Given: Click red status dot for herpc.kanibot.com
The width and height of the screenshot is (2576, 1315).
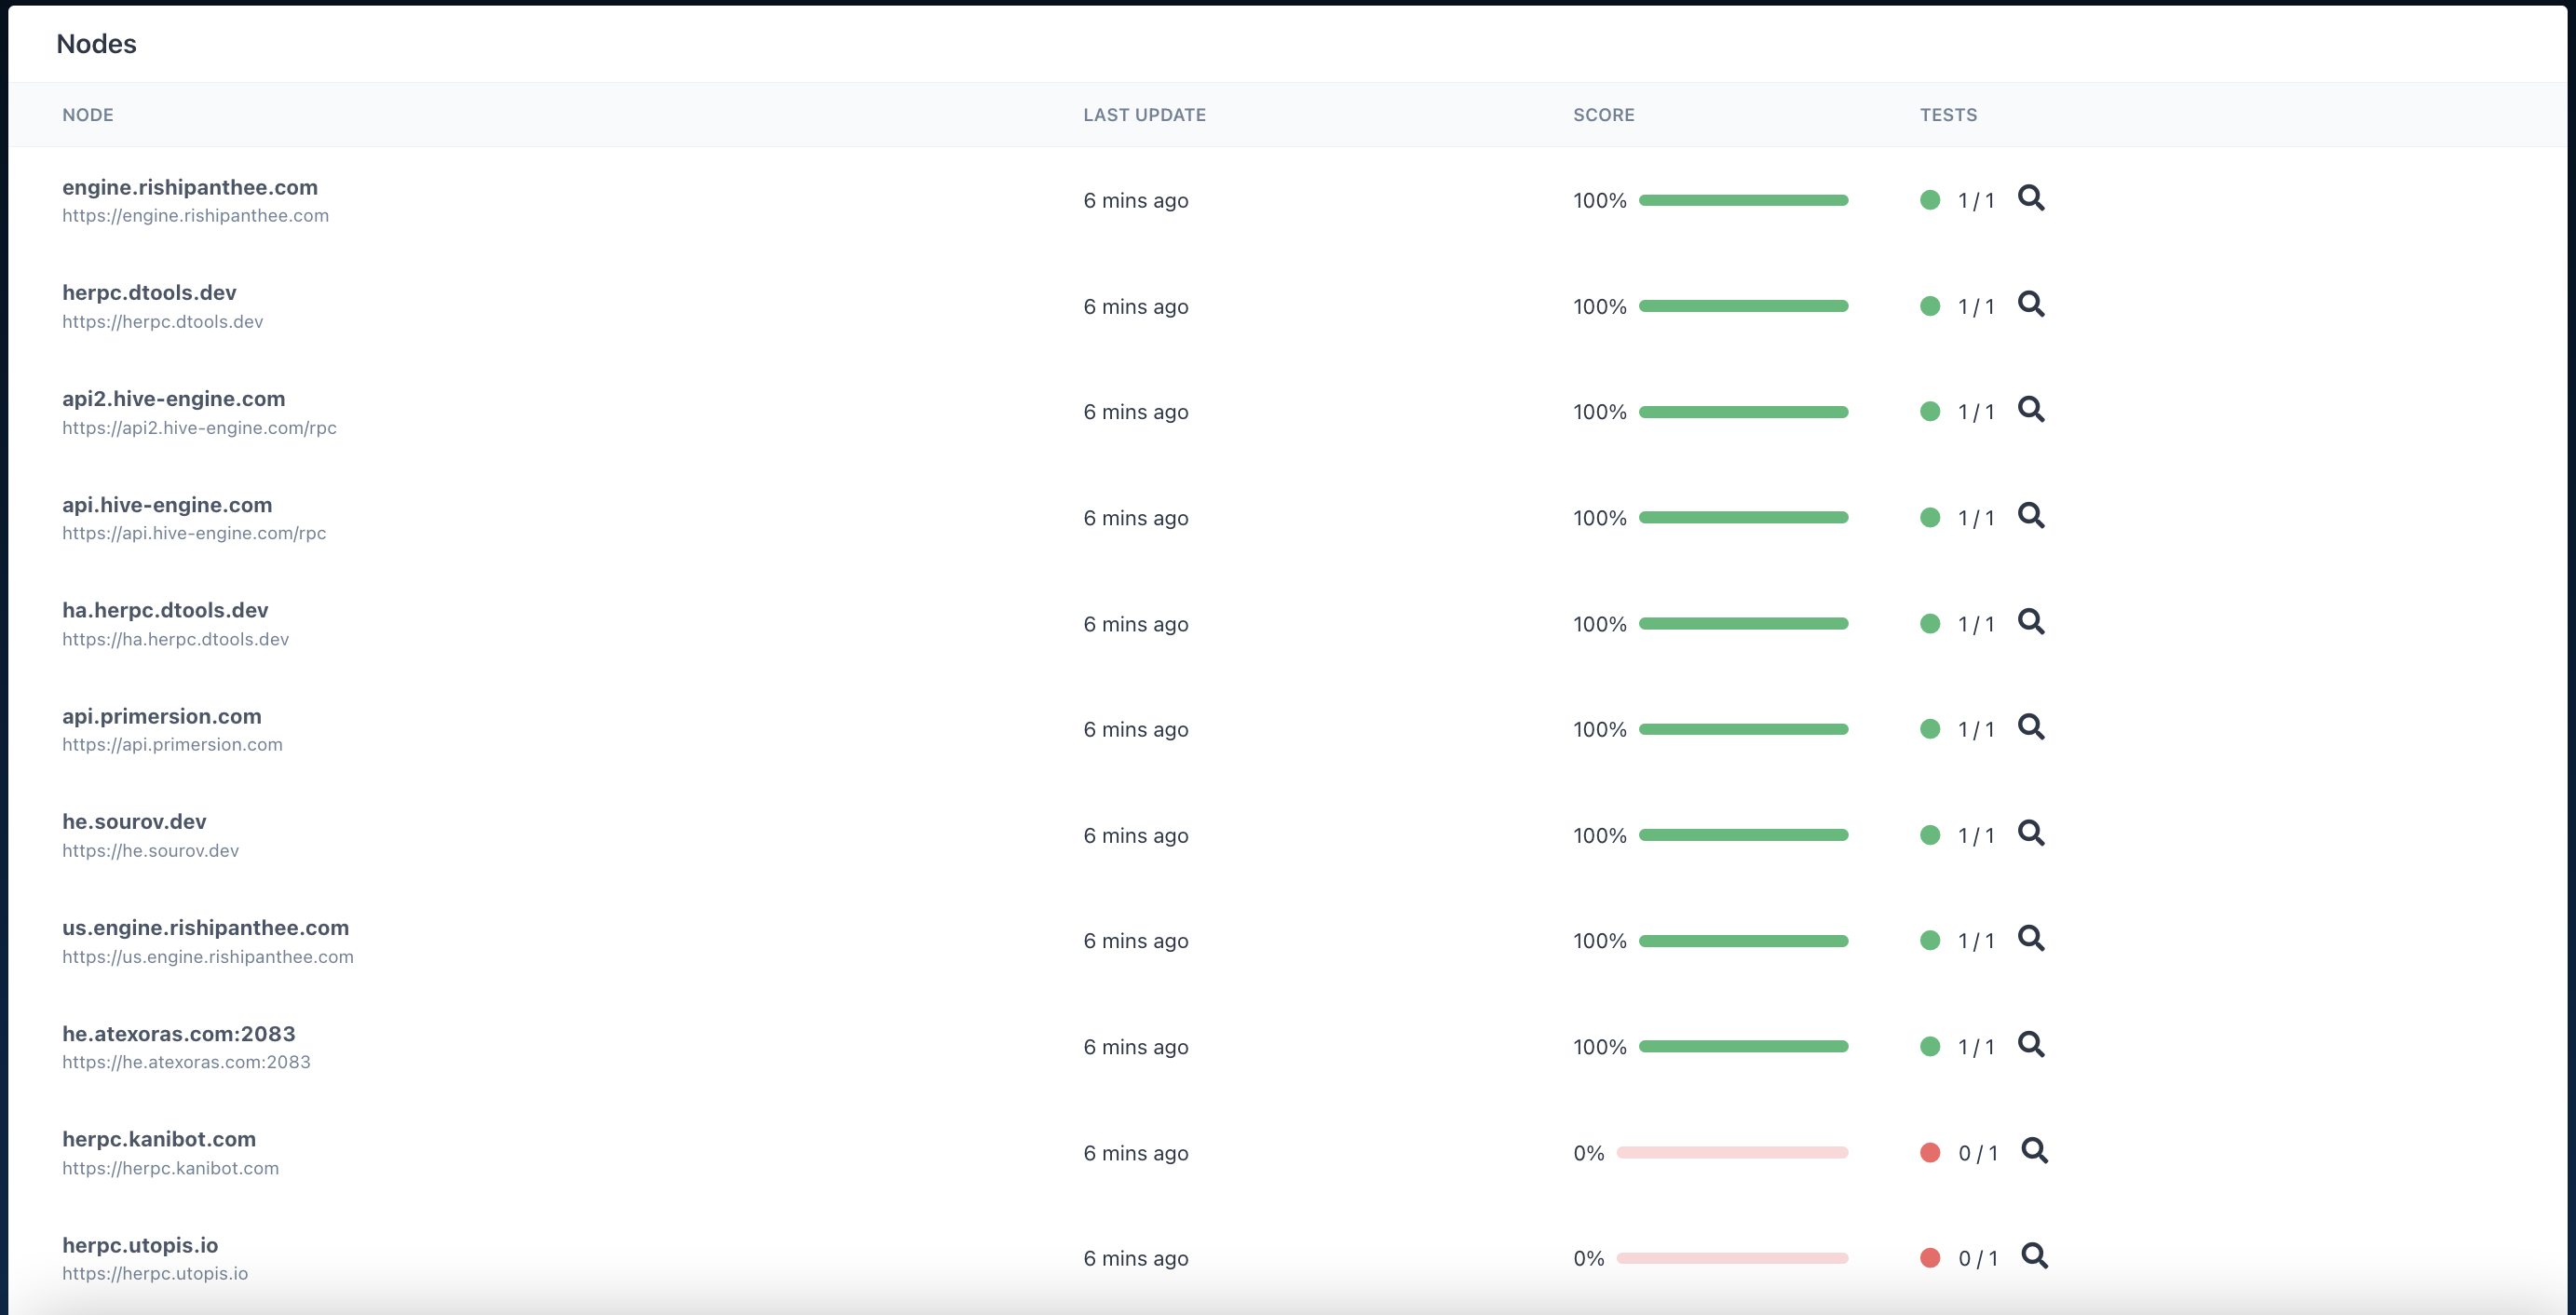Looking at the screenshot, I should [1930, 1153].
